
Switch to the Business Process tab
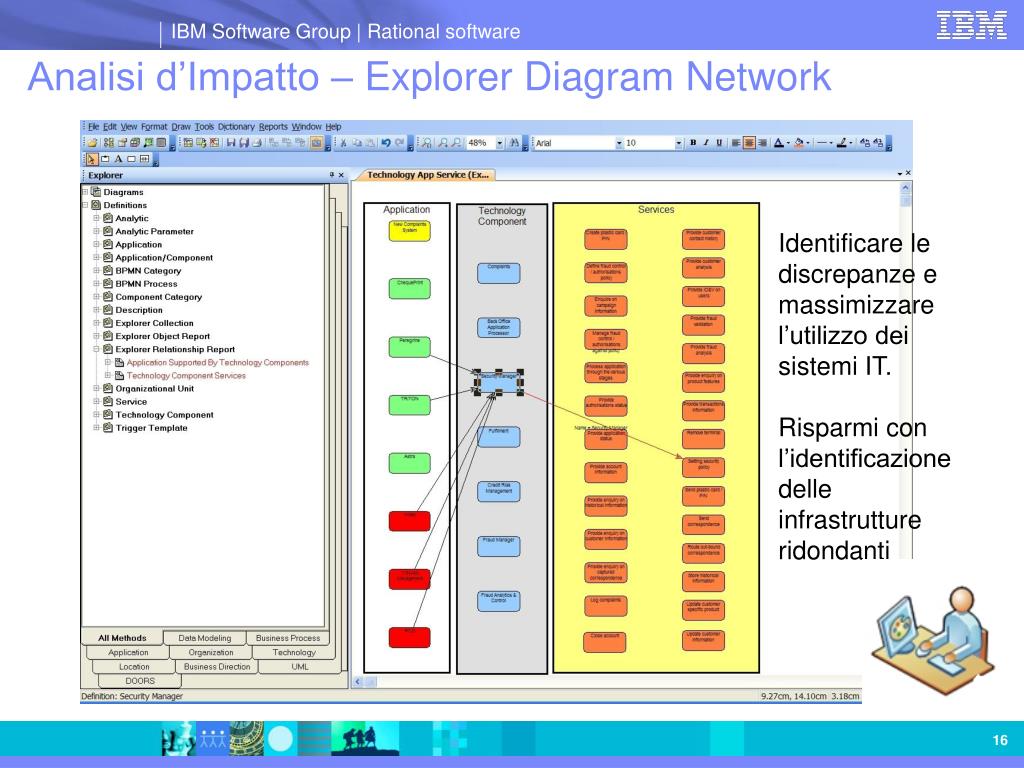(288, 638)
